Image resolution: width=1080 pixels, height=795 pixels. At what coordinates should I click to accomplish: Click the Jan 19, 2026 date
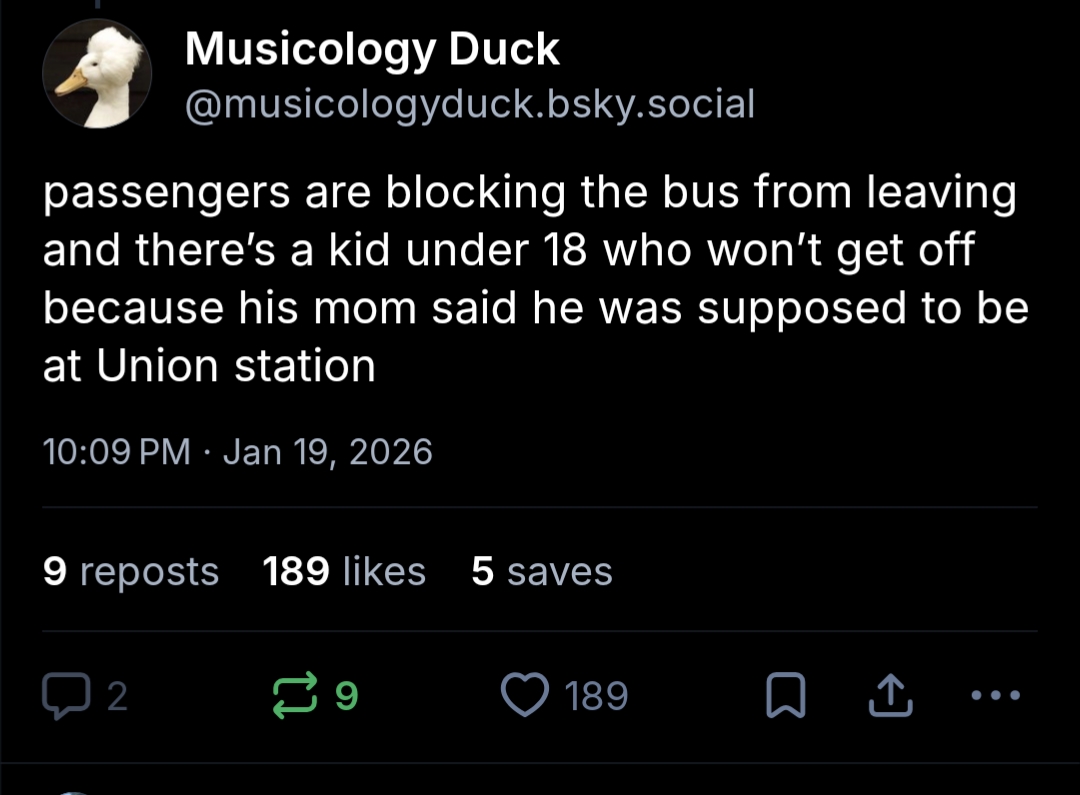click(328, 452)
